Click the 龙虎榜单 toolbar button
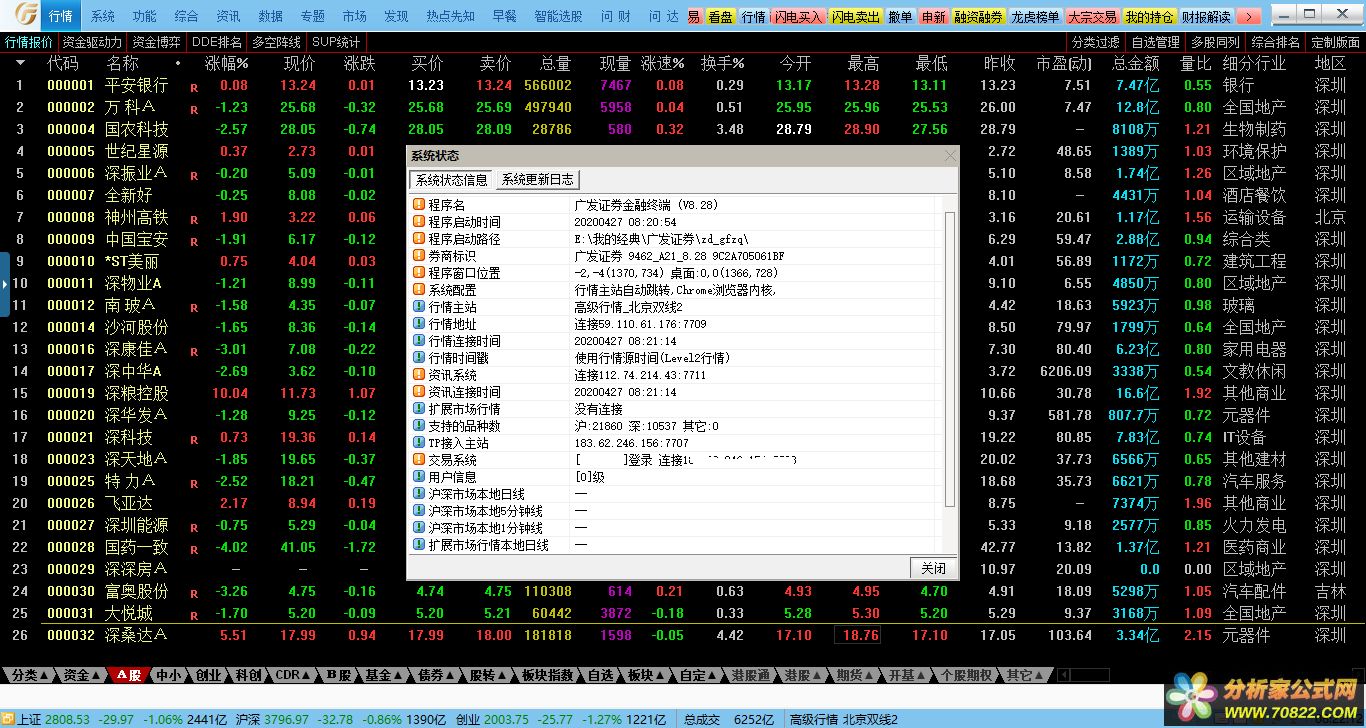The height and width of the screenshot is (728, 1366). click(x=1035, y=17)
